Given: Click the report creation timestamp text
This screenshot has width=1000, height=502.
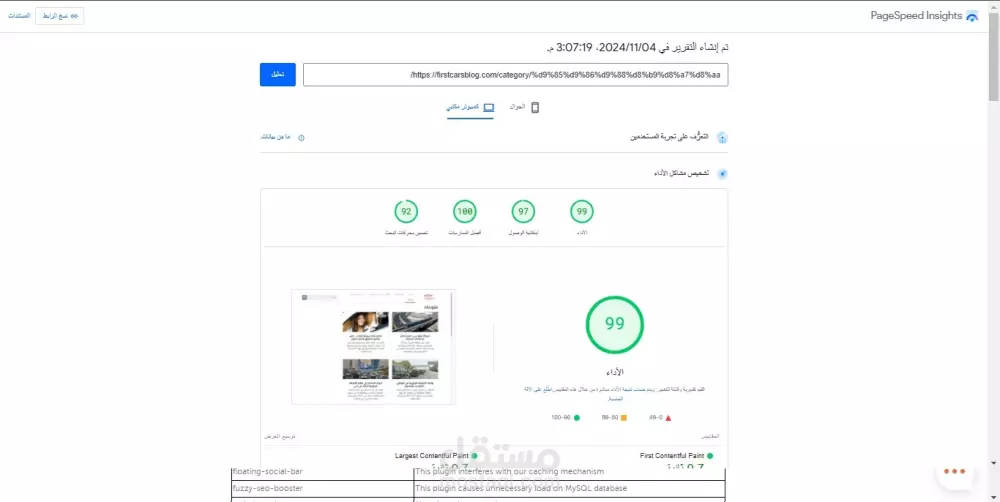Looking at the screenshot, I should 638,48.
